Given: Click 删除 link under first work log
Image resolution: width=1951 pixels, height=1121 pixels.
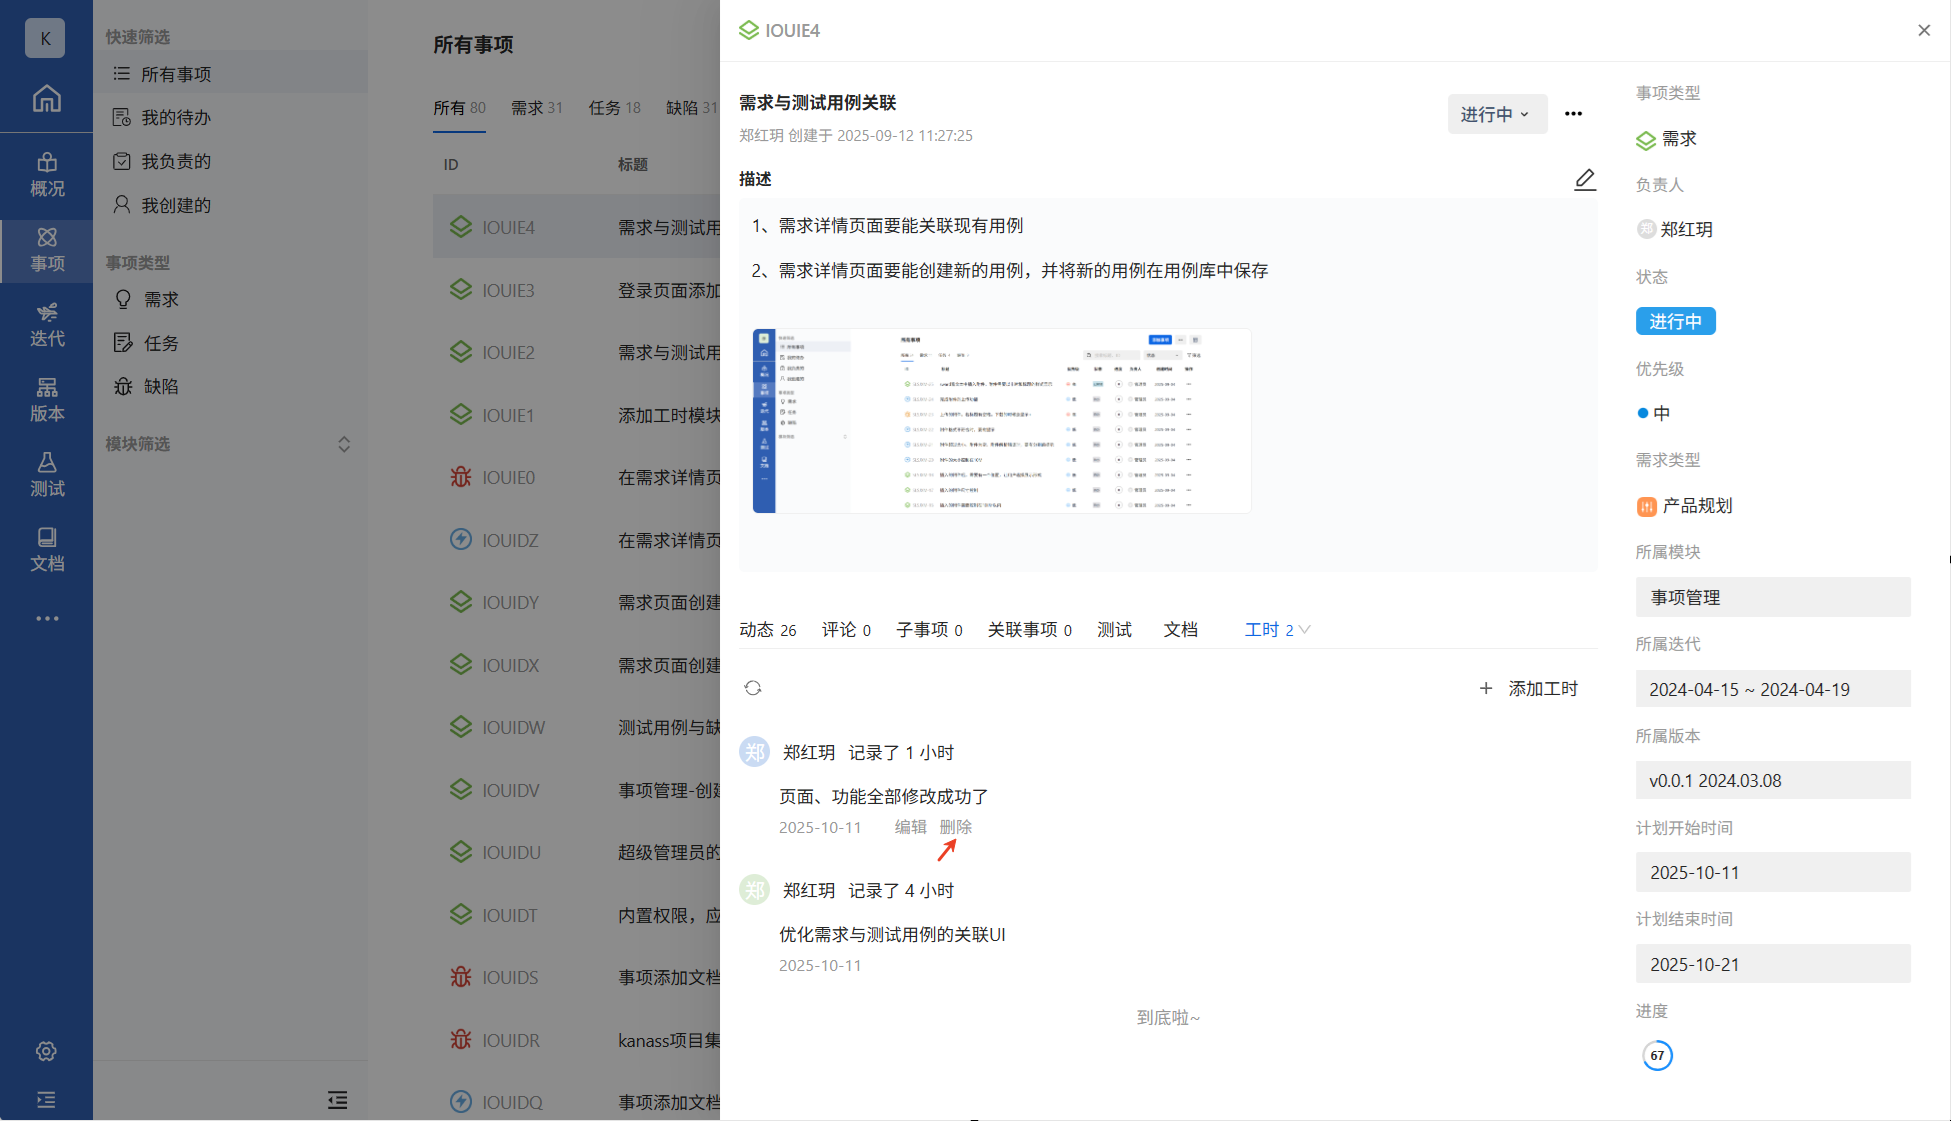Looking at the screenshot, I should click(955, 827).
